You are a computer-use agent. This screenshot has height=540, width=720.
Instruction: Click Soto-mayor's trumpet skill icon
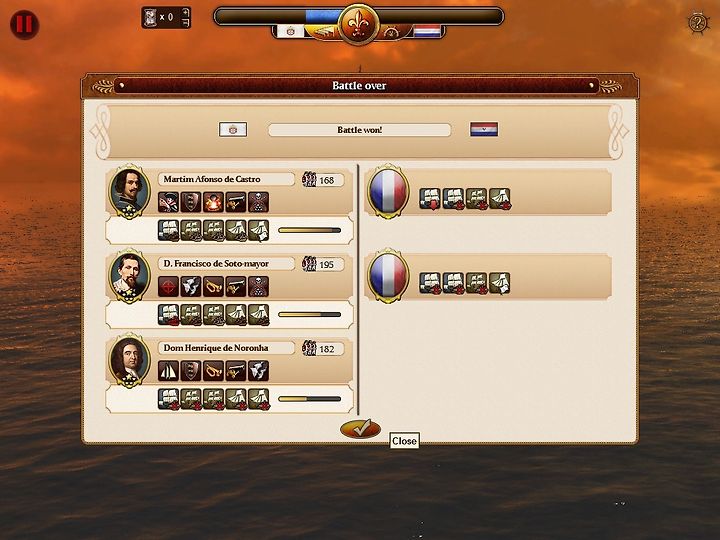213,287
